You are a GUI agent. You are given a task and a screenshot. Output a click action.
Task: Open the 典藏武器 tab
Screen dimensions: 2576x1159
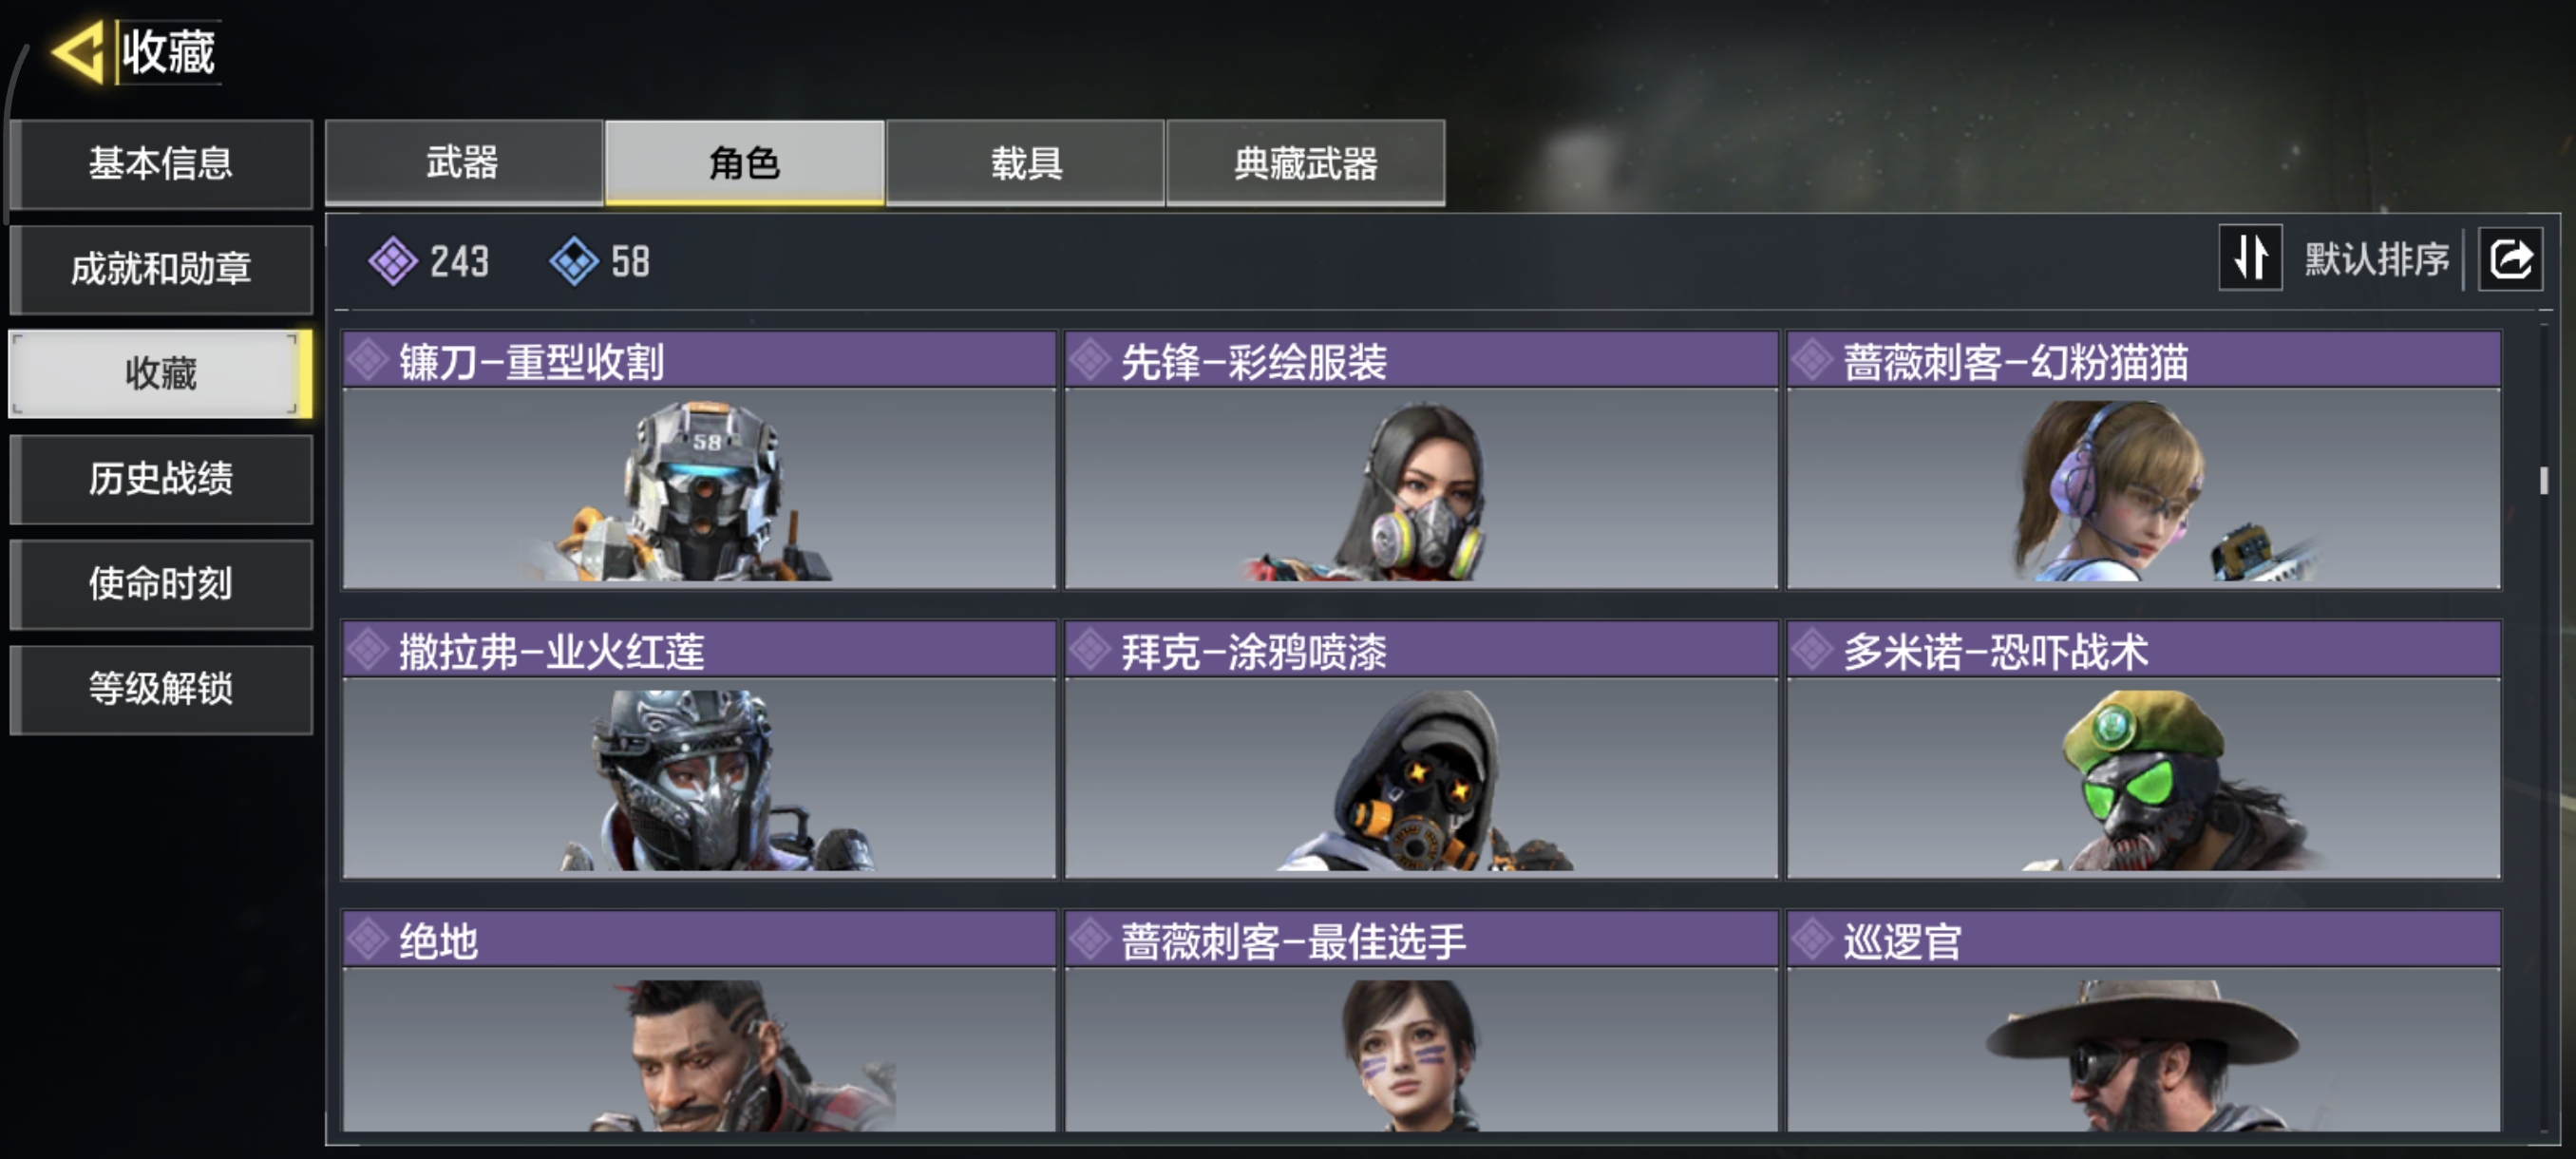tap(1305, 162)
